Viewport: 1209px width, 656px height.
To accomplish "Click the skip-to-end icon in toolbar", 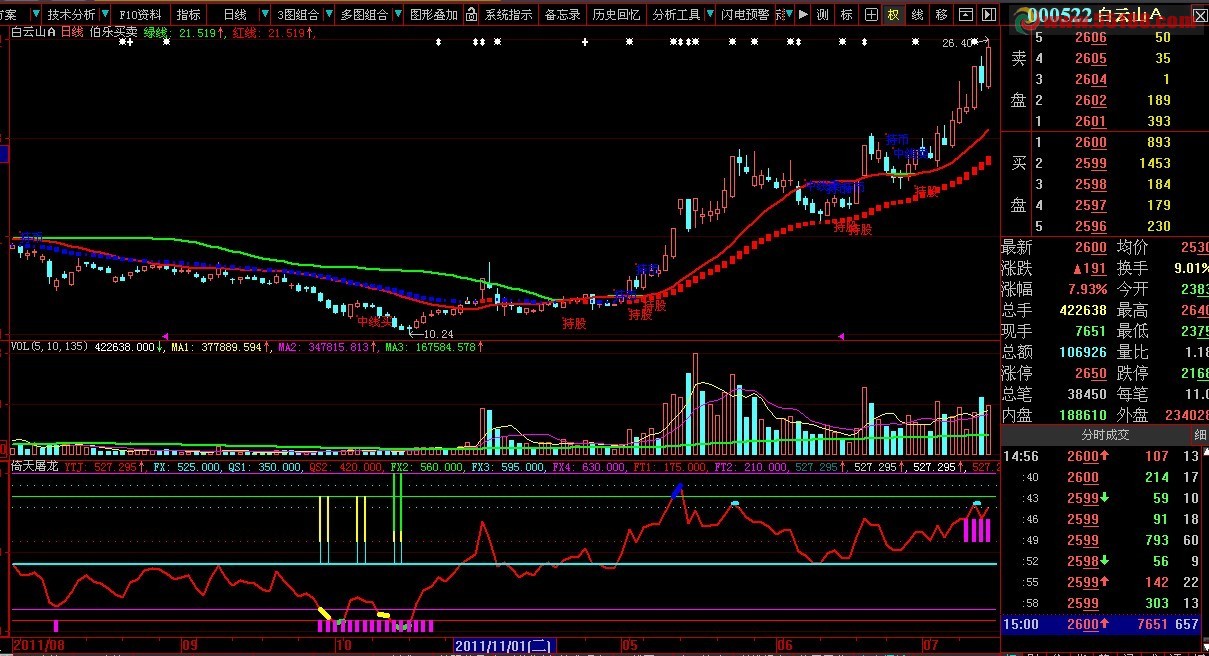I will 988,15.
